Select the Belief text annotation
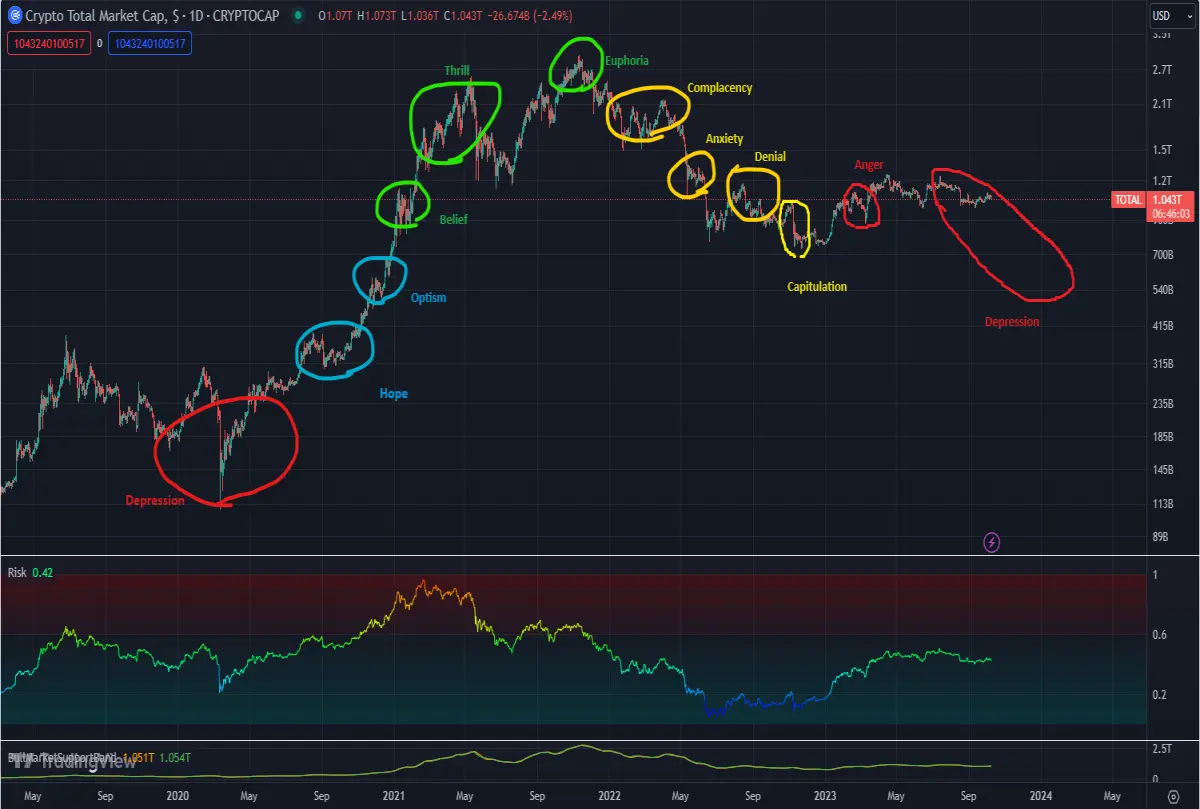This screenshot has height=809, width=1200. pyautogui.click(x=453, y=219)
